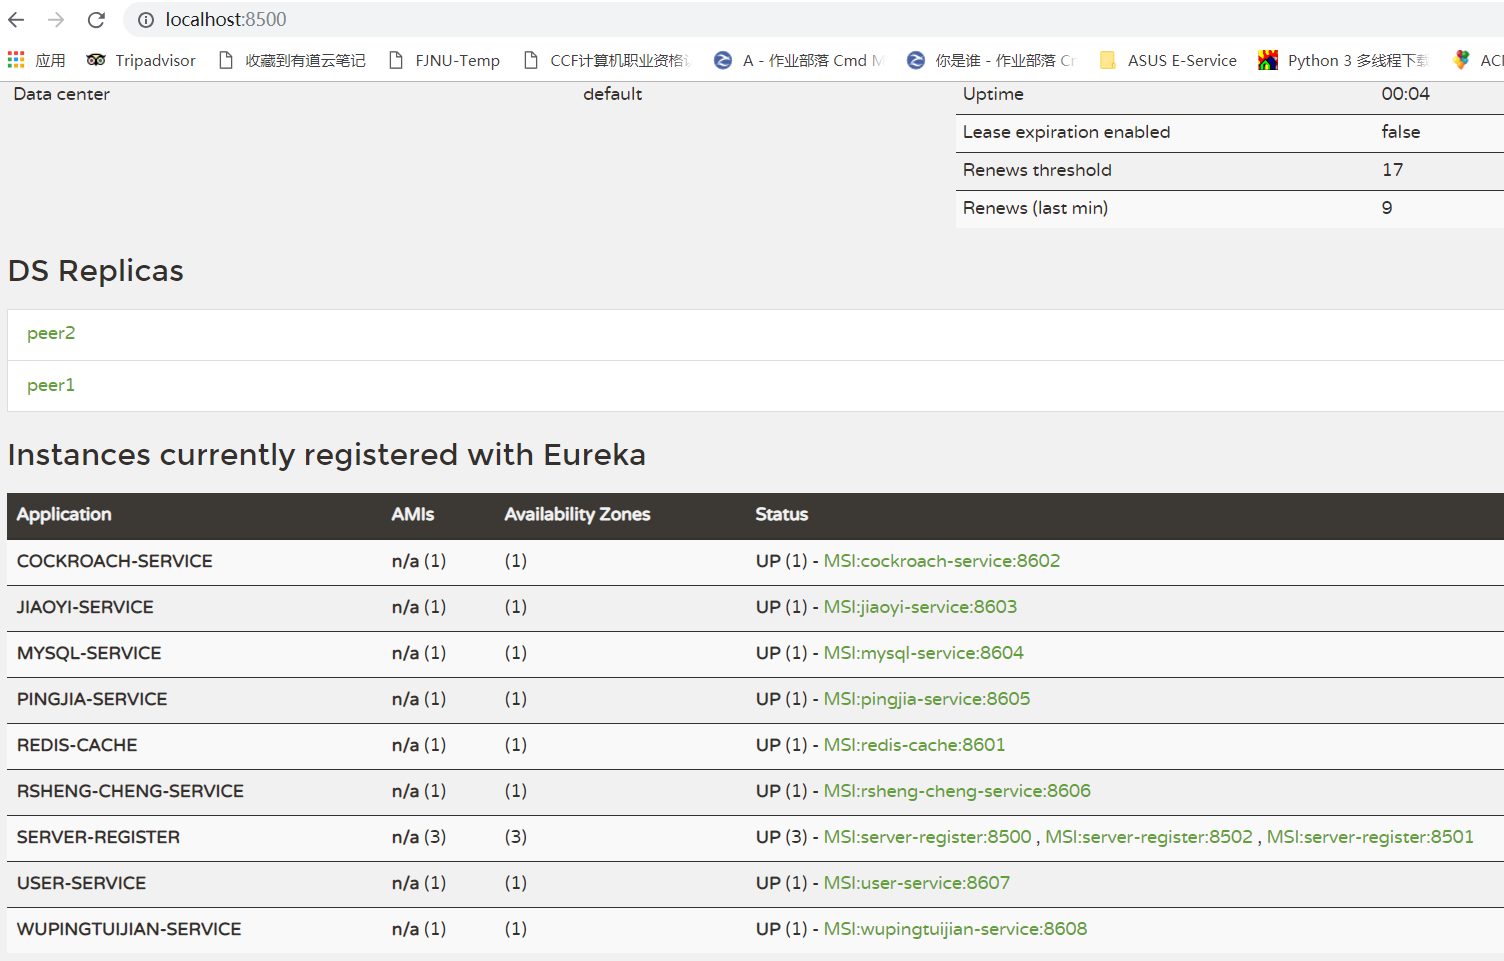Image resolution: width=1504 pixels, height=961 pixels.
Task: Open the last bookmark starting with AC
Action: pyautogui.click(x=1478, y=61)
